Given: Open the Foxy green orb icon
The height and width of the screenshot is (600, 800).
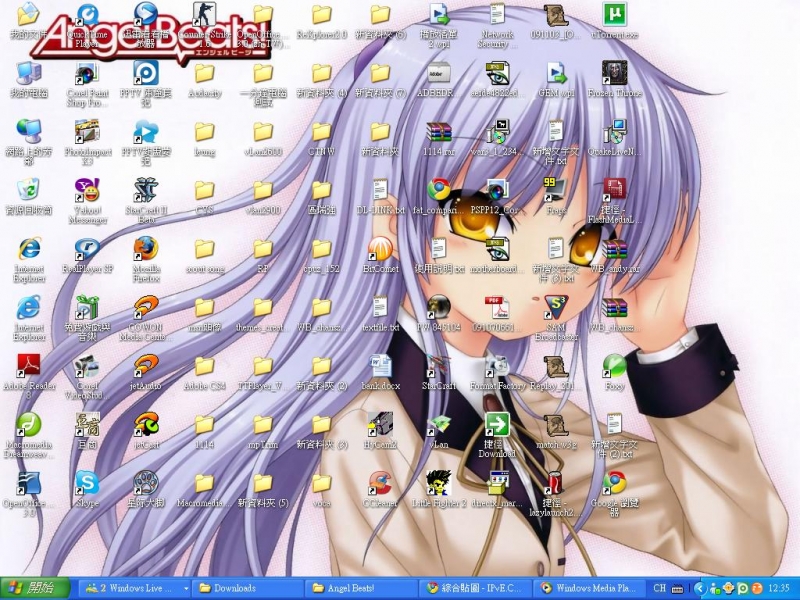Looking at the screenshot, I should click(614, 366).
